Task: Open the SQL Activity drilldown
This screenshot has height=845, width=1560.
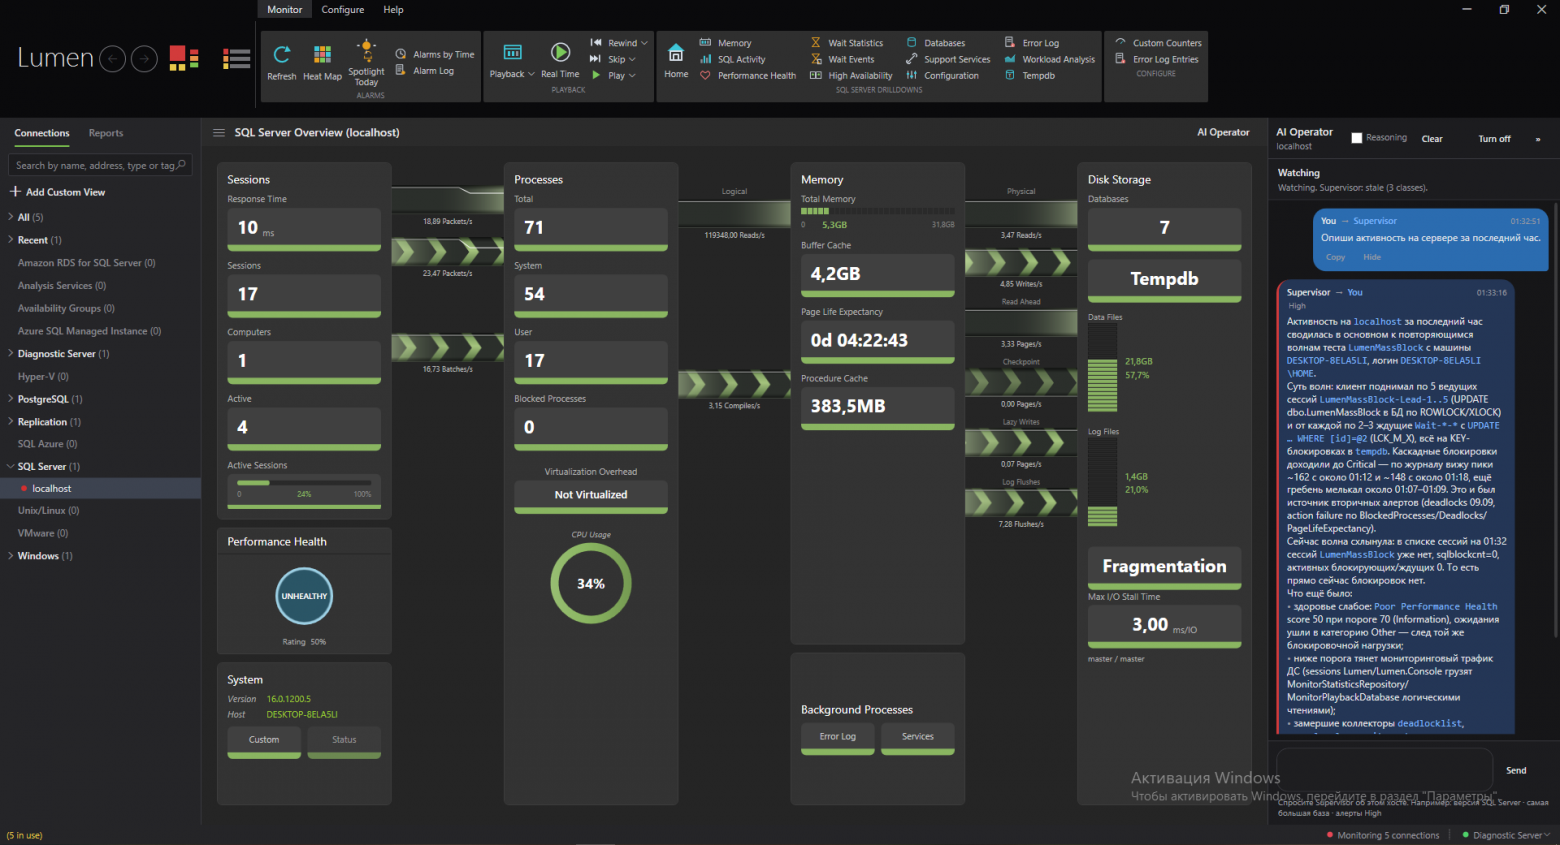Action: point(733,59)
